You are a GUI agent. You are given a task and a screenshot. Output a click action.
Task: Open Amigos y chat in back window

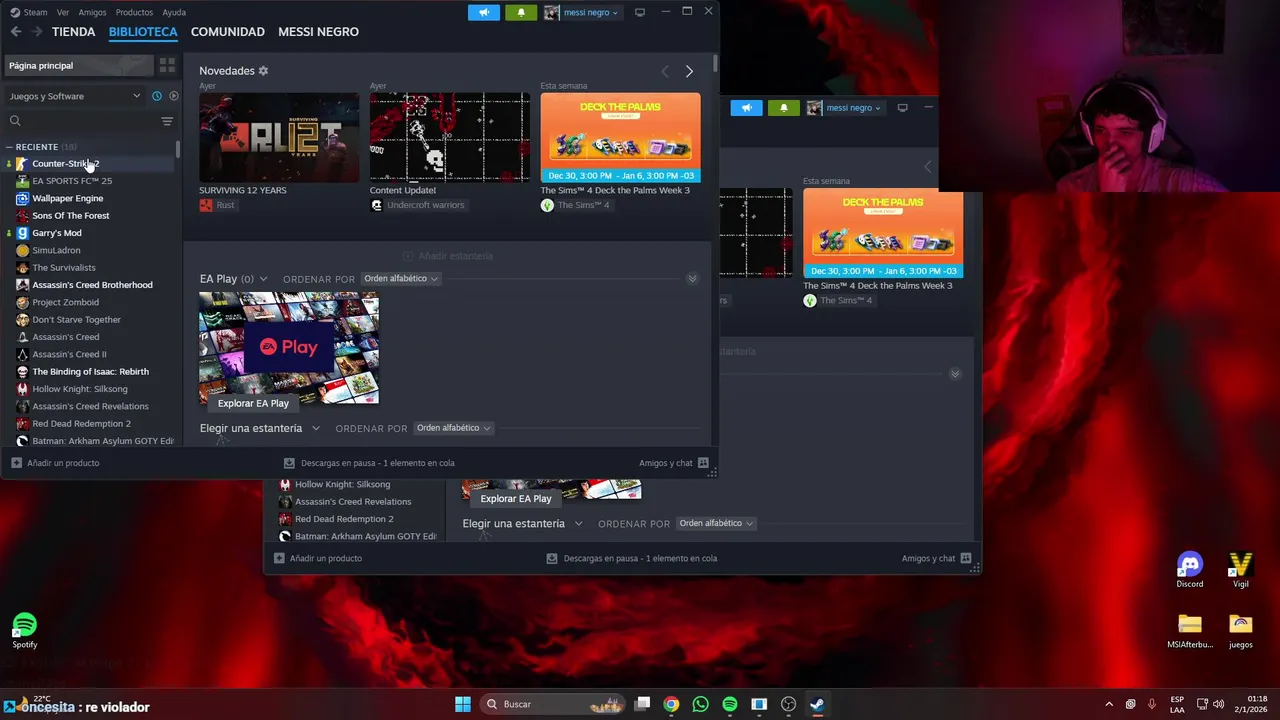937,558
